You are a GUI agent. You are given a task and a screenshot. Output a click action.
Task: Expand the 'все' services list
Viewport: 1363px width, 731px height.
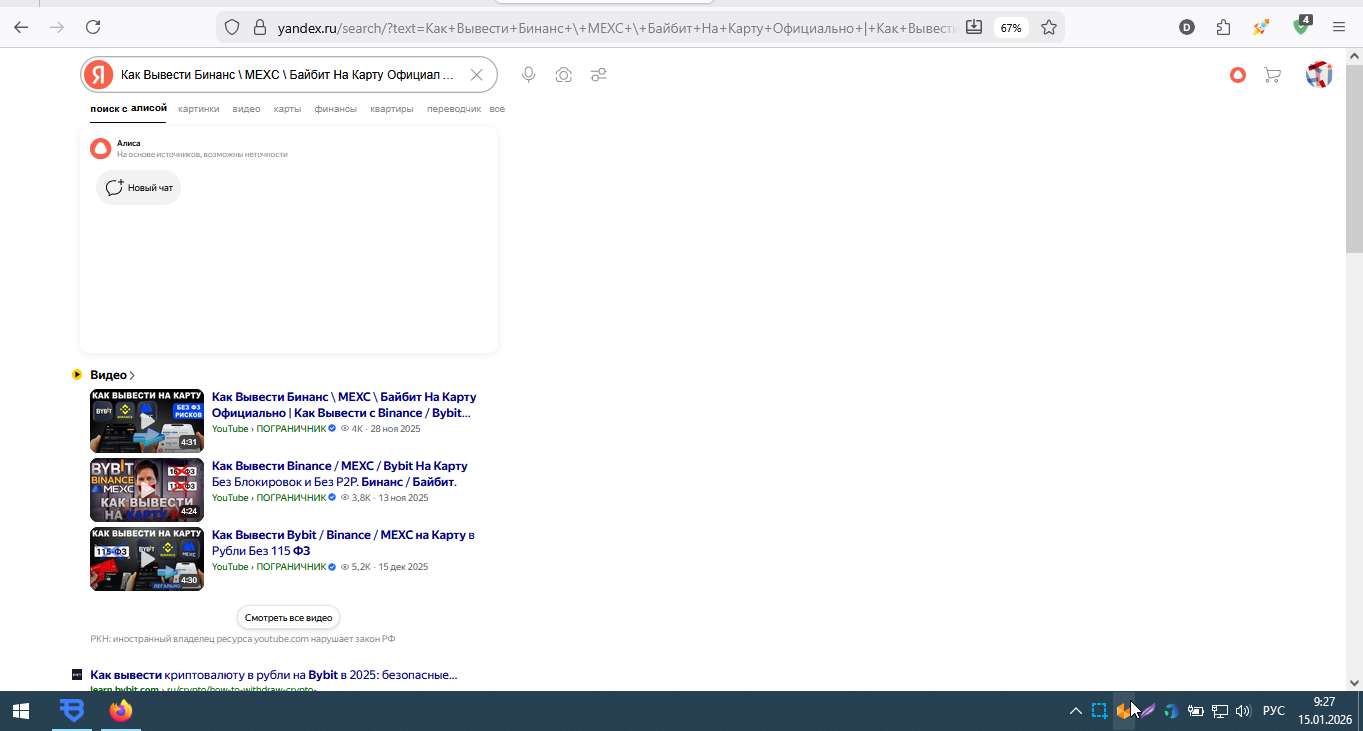click(497, 109)
